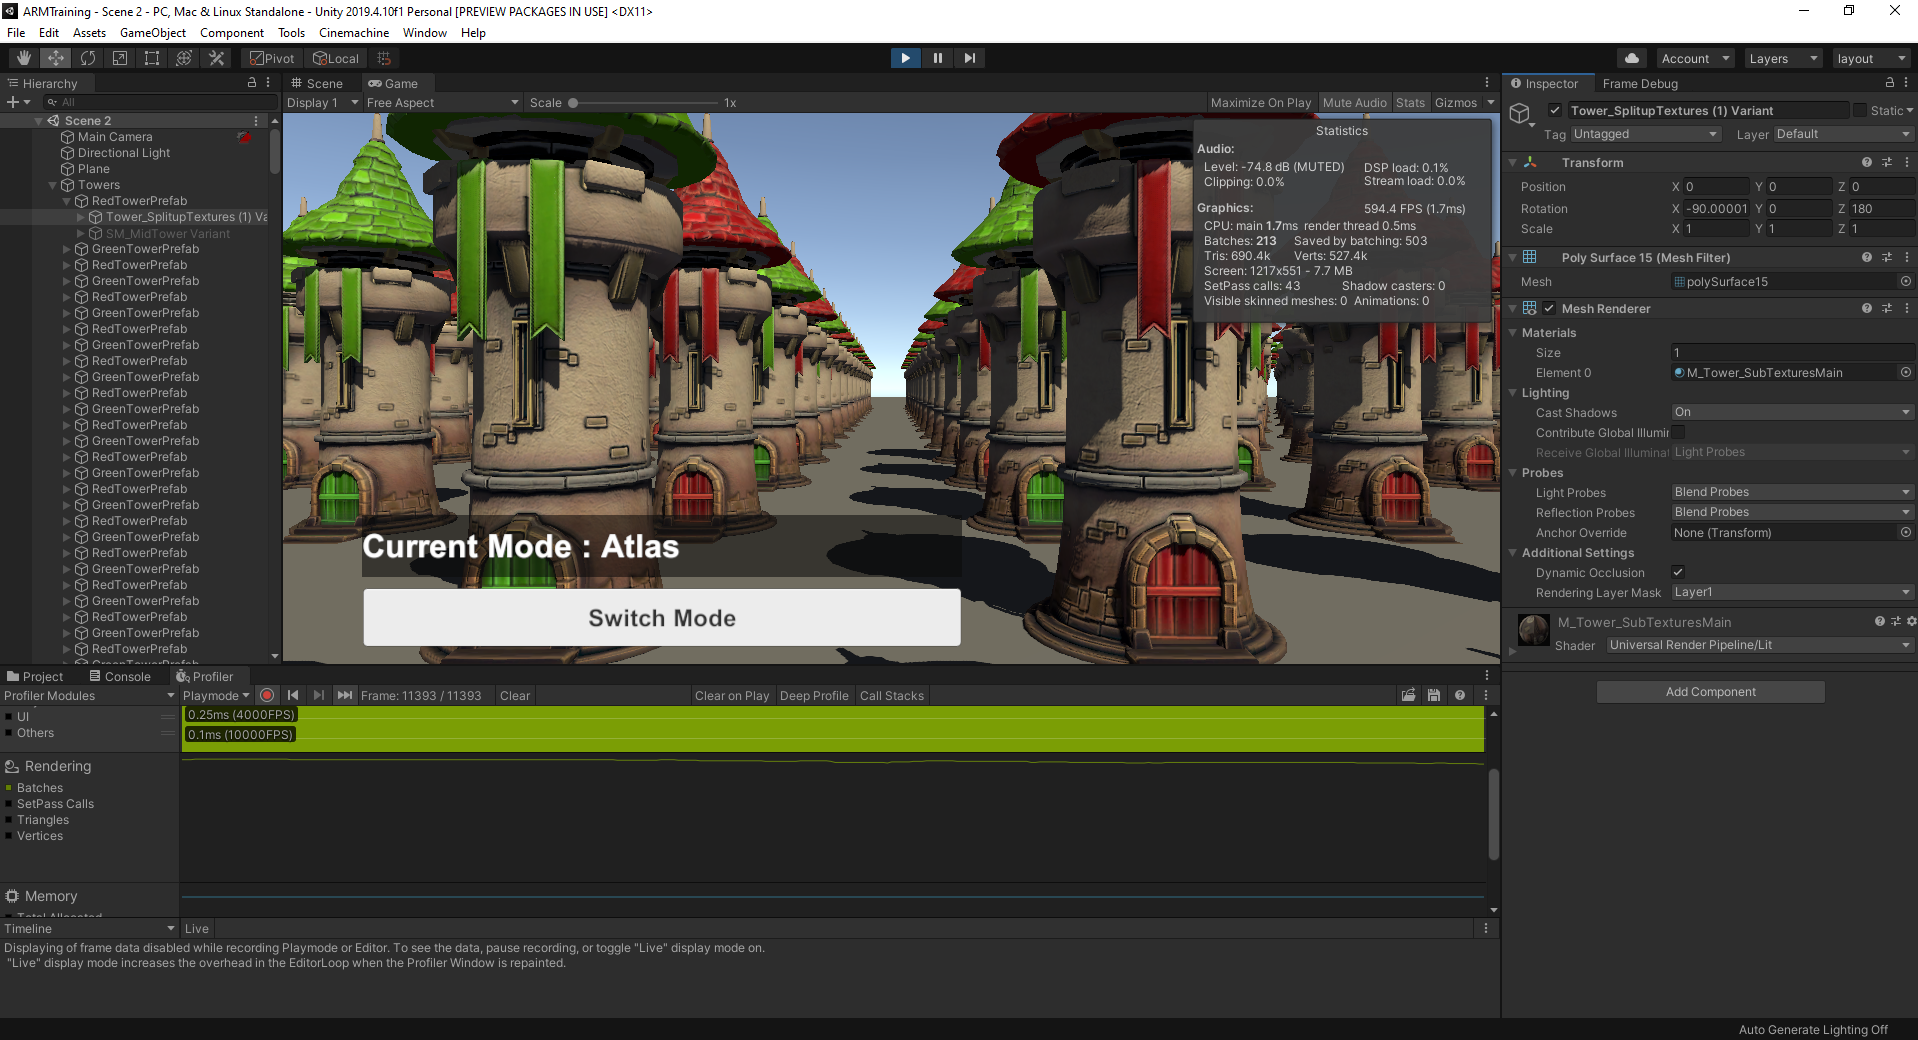This screenshot has height=1040, width=1918.
Task: Open the Cast Shadows dropdown
Action: [x=1791, y=412]
